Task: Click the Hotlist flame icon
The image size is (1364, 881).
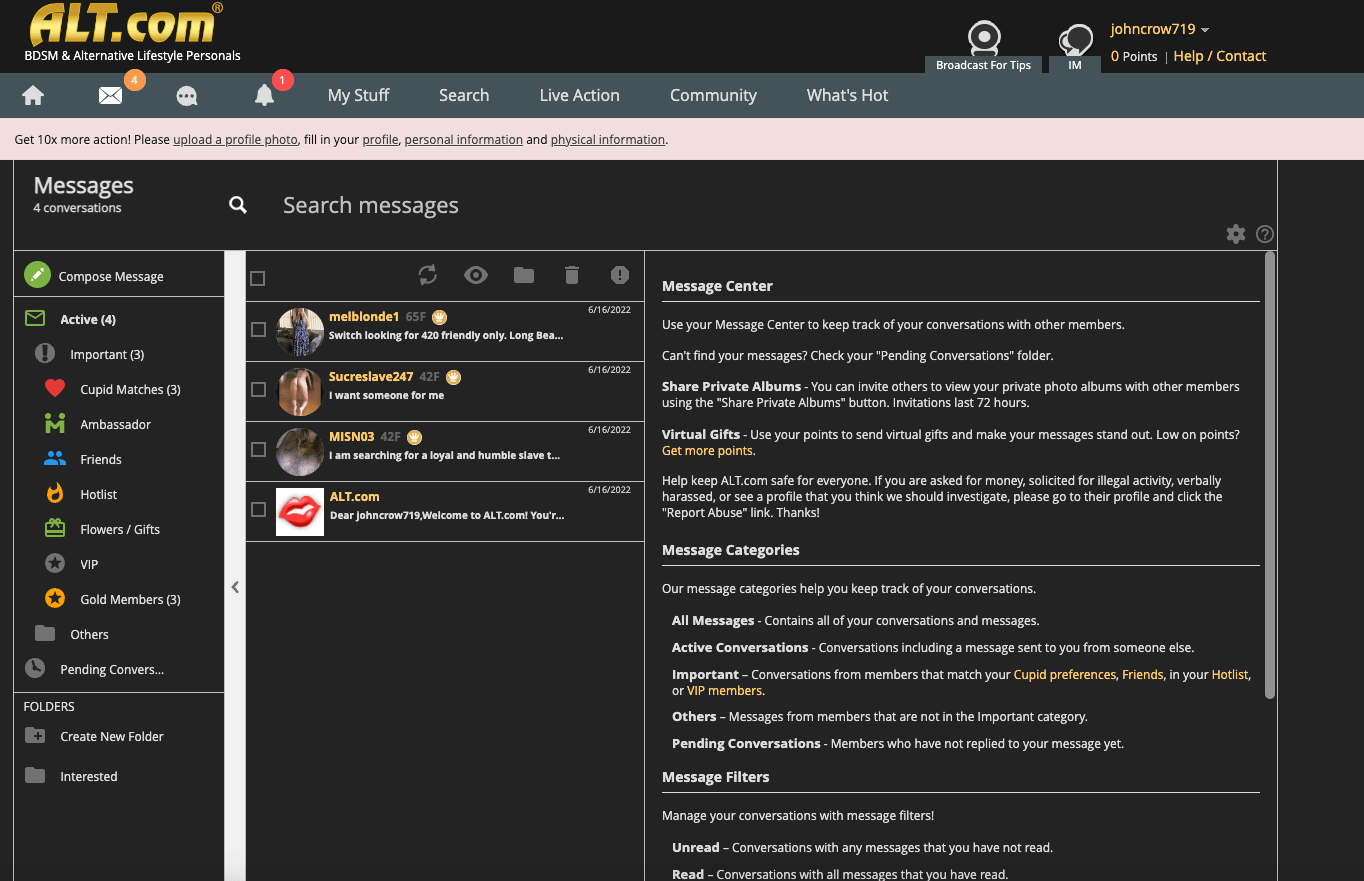Action: click(x=55, y=494)
